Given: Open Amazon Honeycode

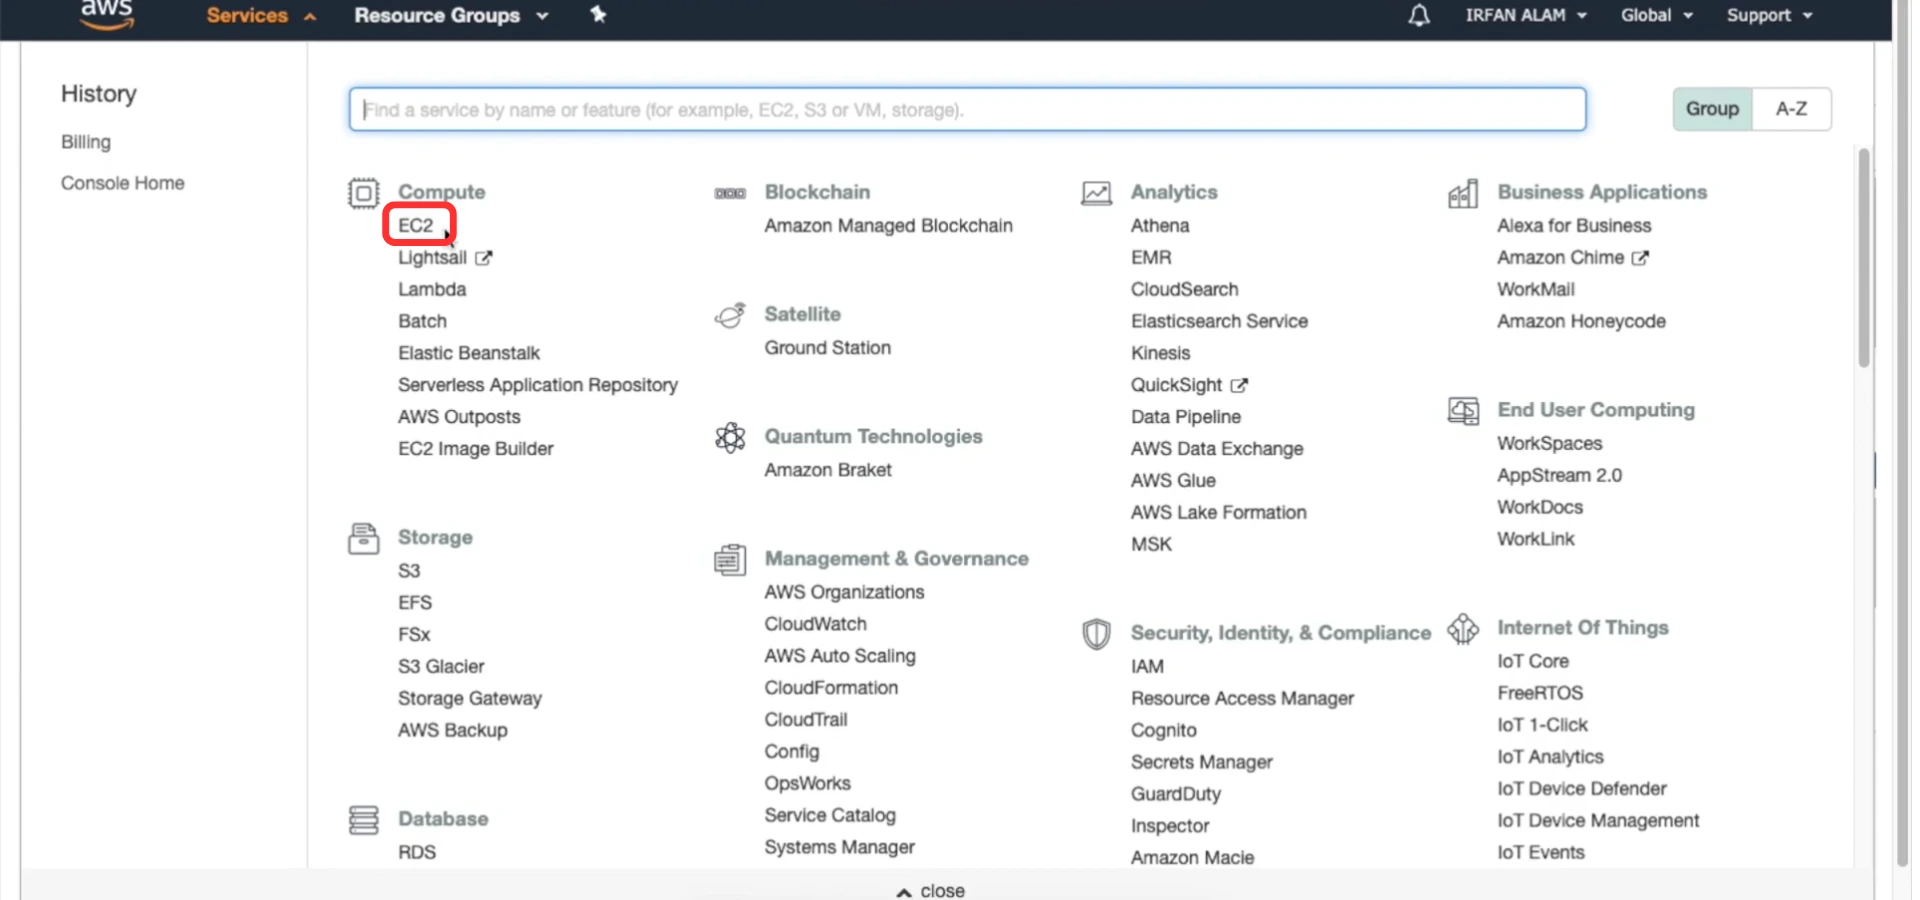Looking at the screenshot, I should coord(1581,322).
